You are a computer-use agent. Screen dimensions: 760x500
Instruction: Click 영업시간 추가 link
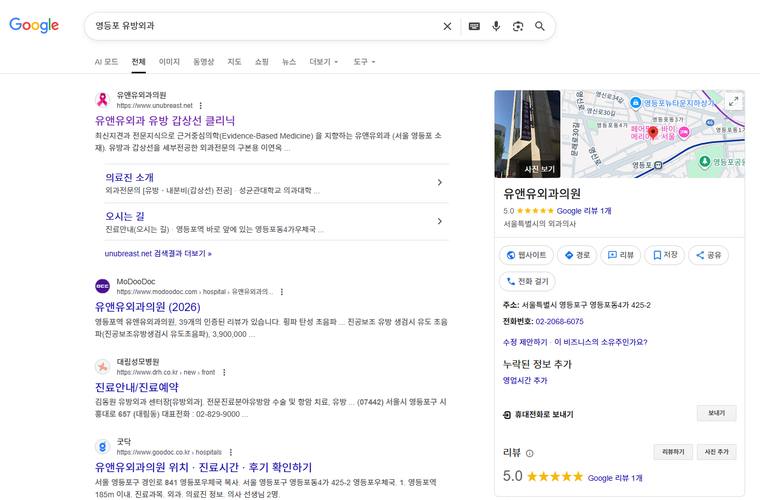(x=525, y=381)
